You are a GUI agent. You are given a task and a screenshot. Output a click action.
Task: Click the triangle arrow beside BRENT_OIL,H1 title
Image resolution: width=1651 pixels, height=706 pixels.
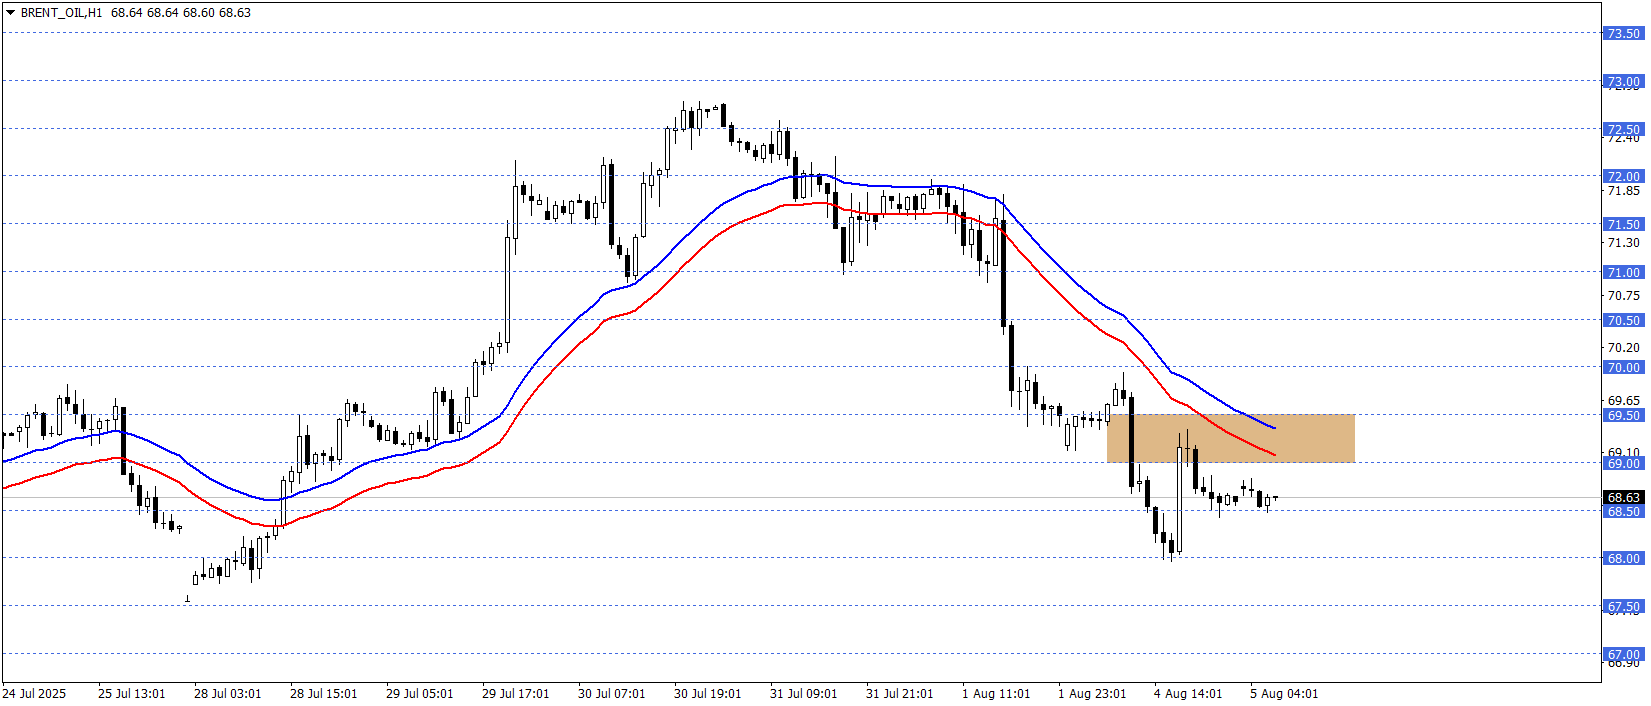[10, 13]
